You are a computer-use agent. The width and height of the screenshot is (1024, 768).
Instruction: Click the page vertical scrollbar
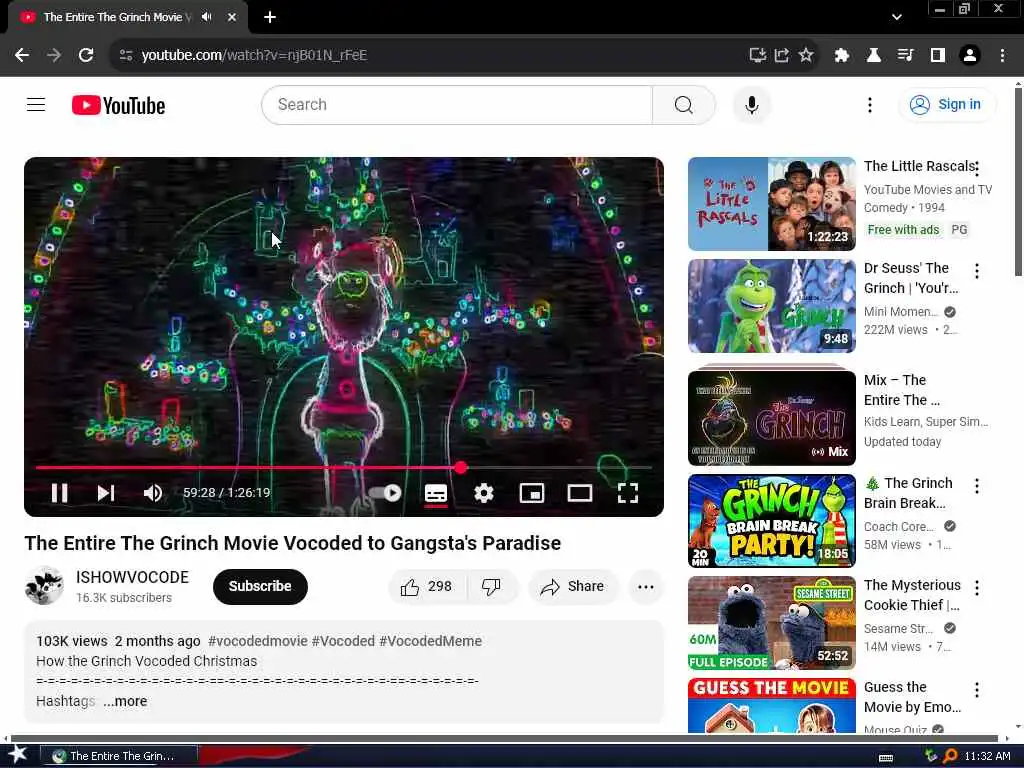[1019, 183]
